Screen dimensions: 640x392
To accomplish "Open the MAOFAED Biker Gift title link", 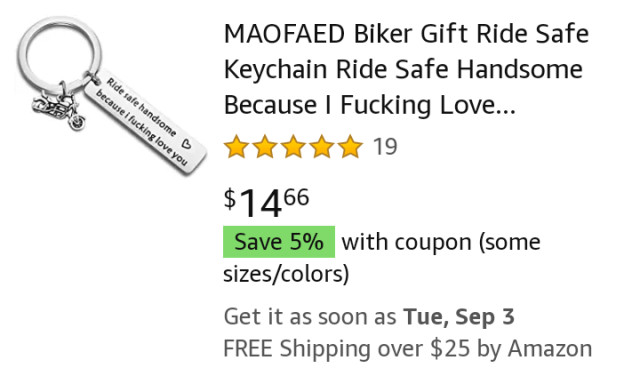I will point(406,69).
